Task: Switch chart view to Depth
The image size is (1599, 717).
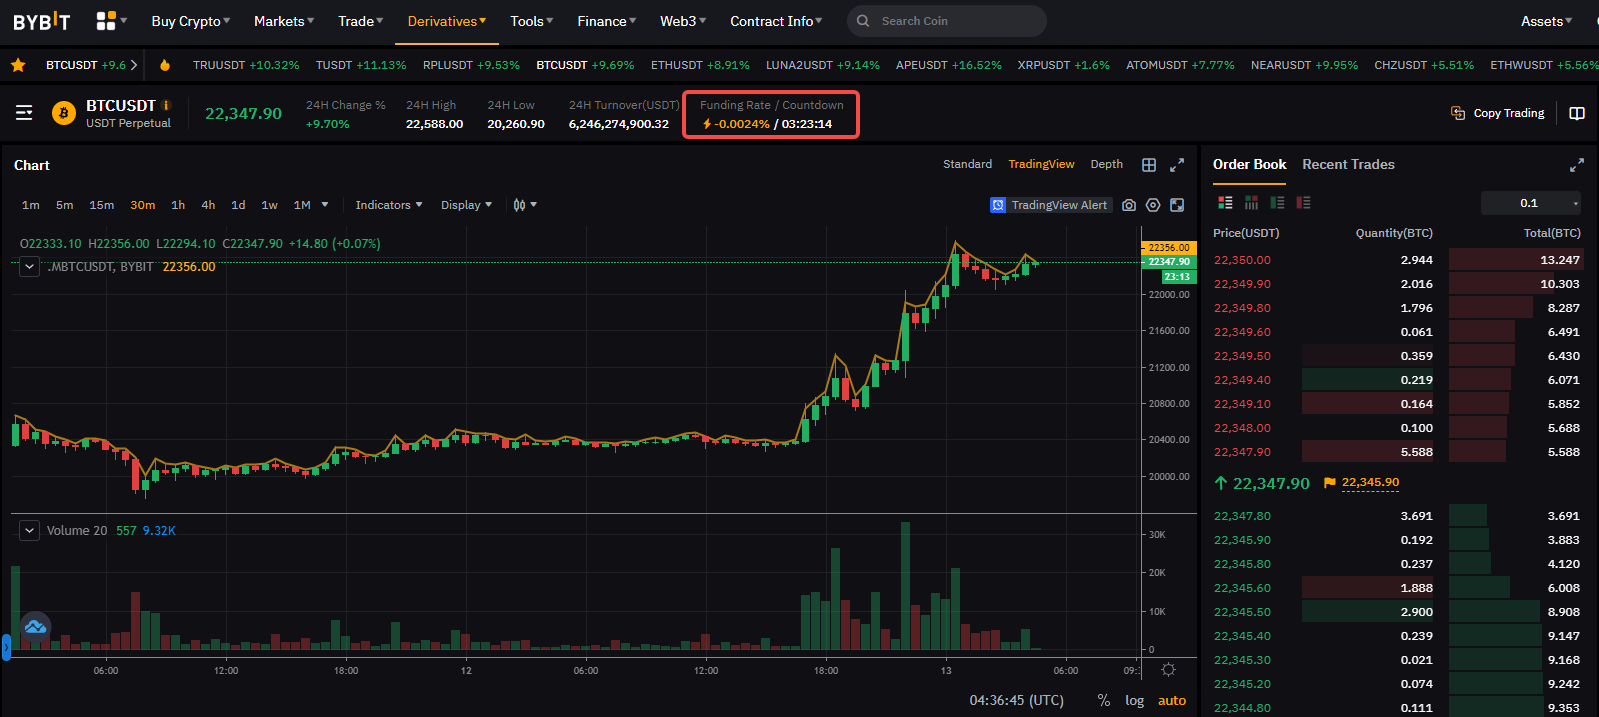Action: (1106, 164)
